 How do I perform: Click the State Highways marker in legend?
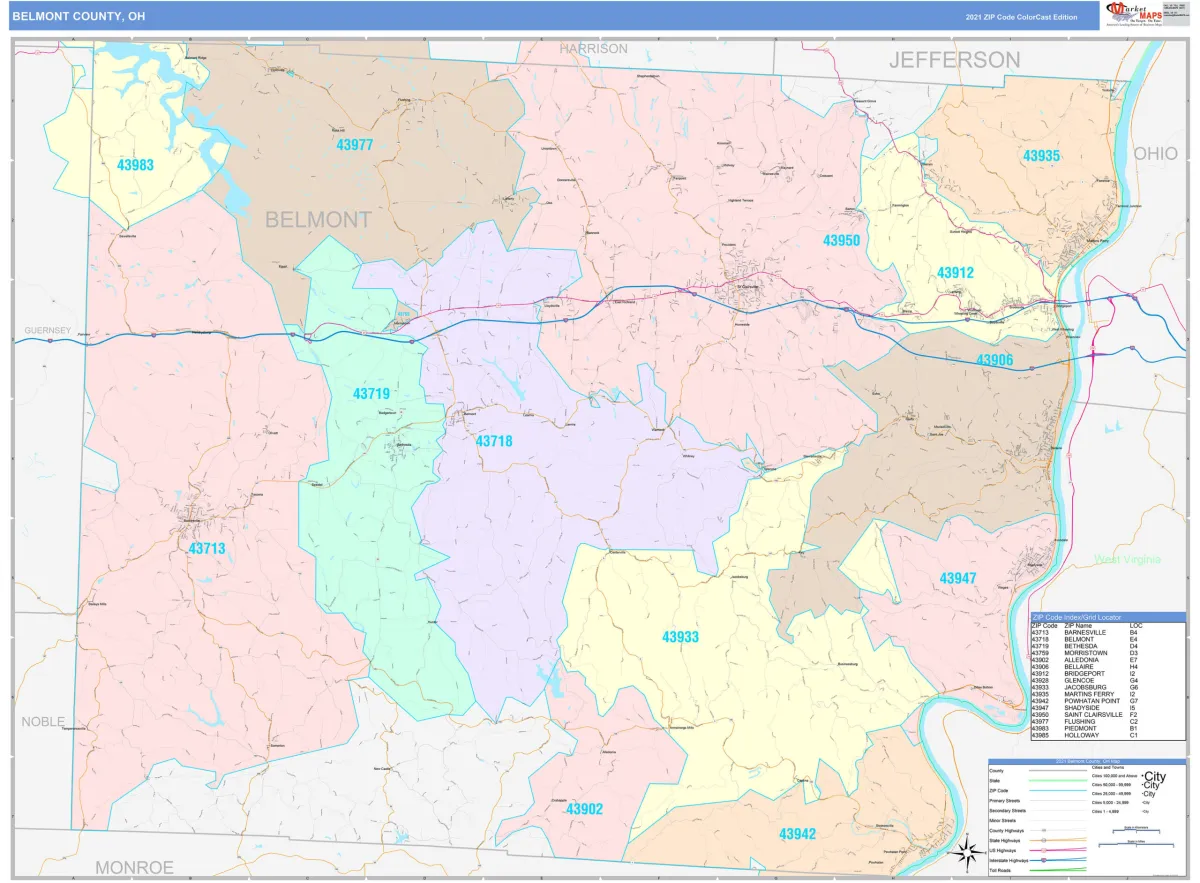point(1043,840)
